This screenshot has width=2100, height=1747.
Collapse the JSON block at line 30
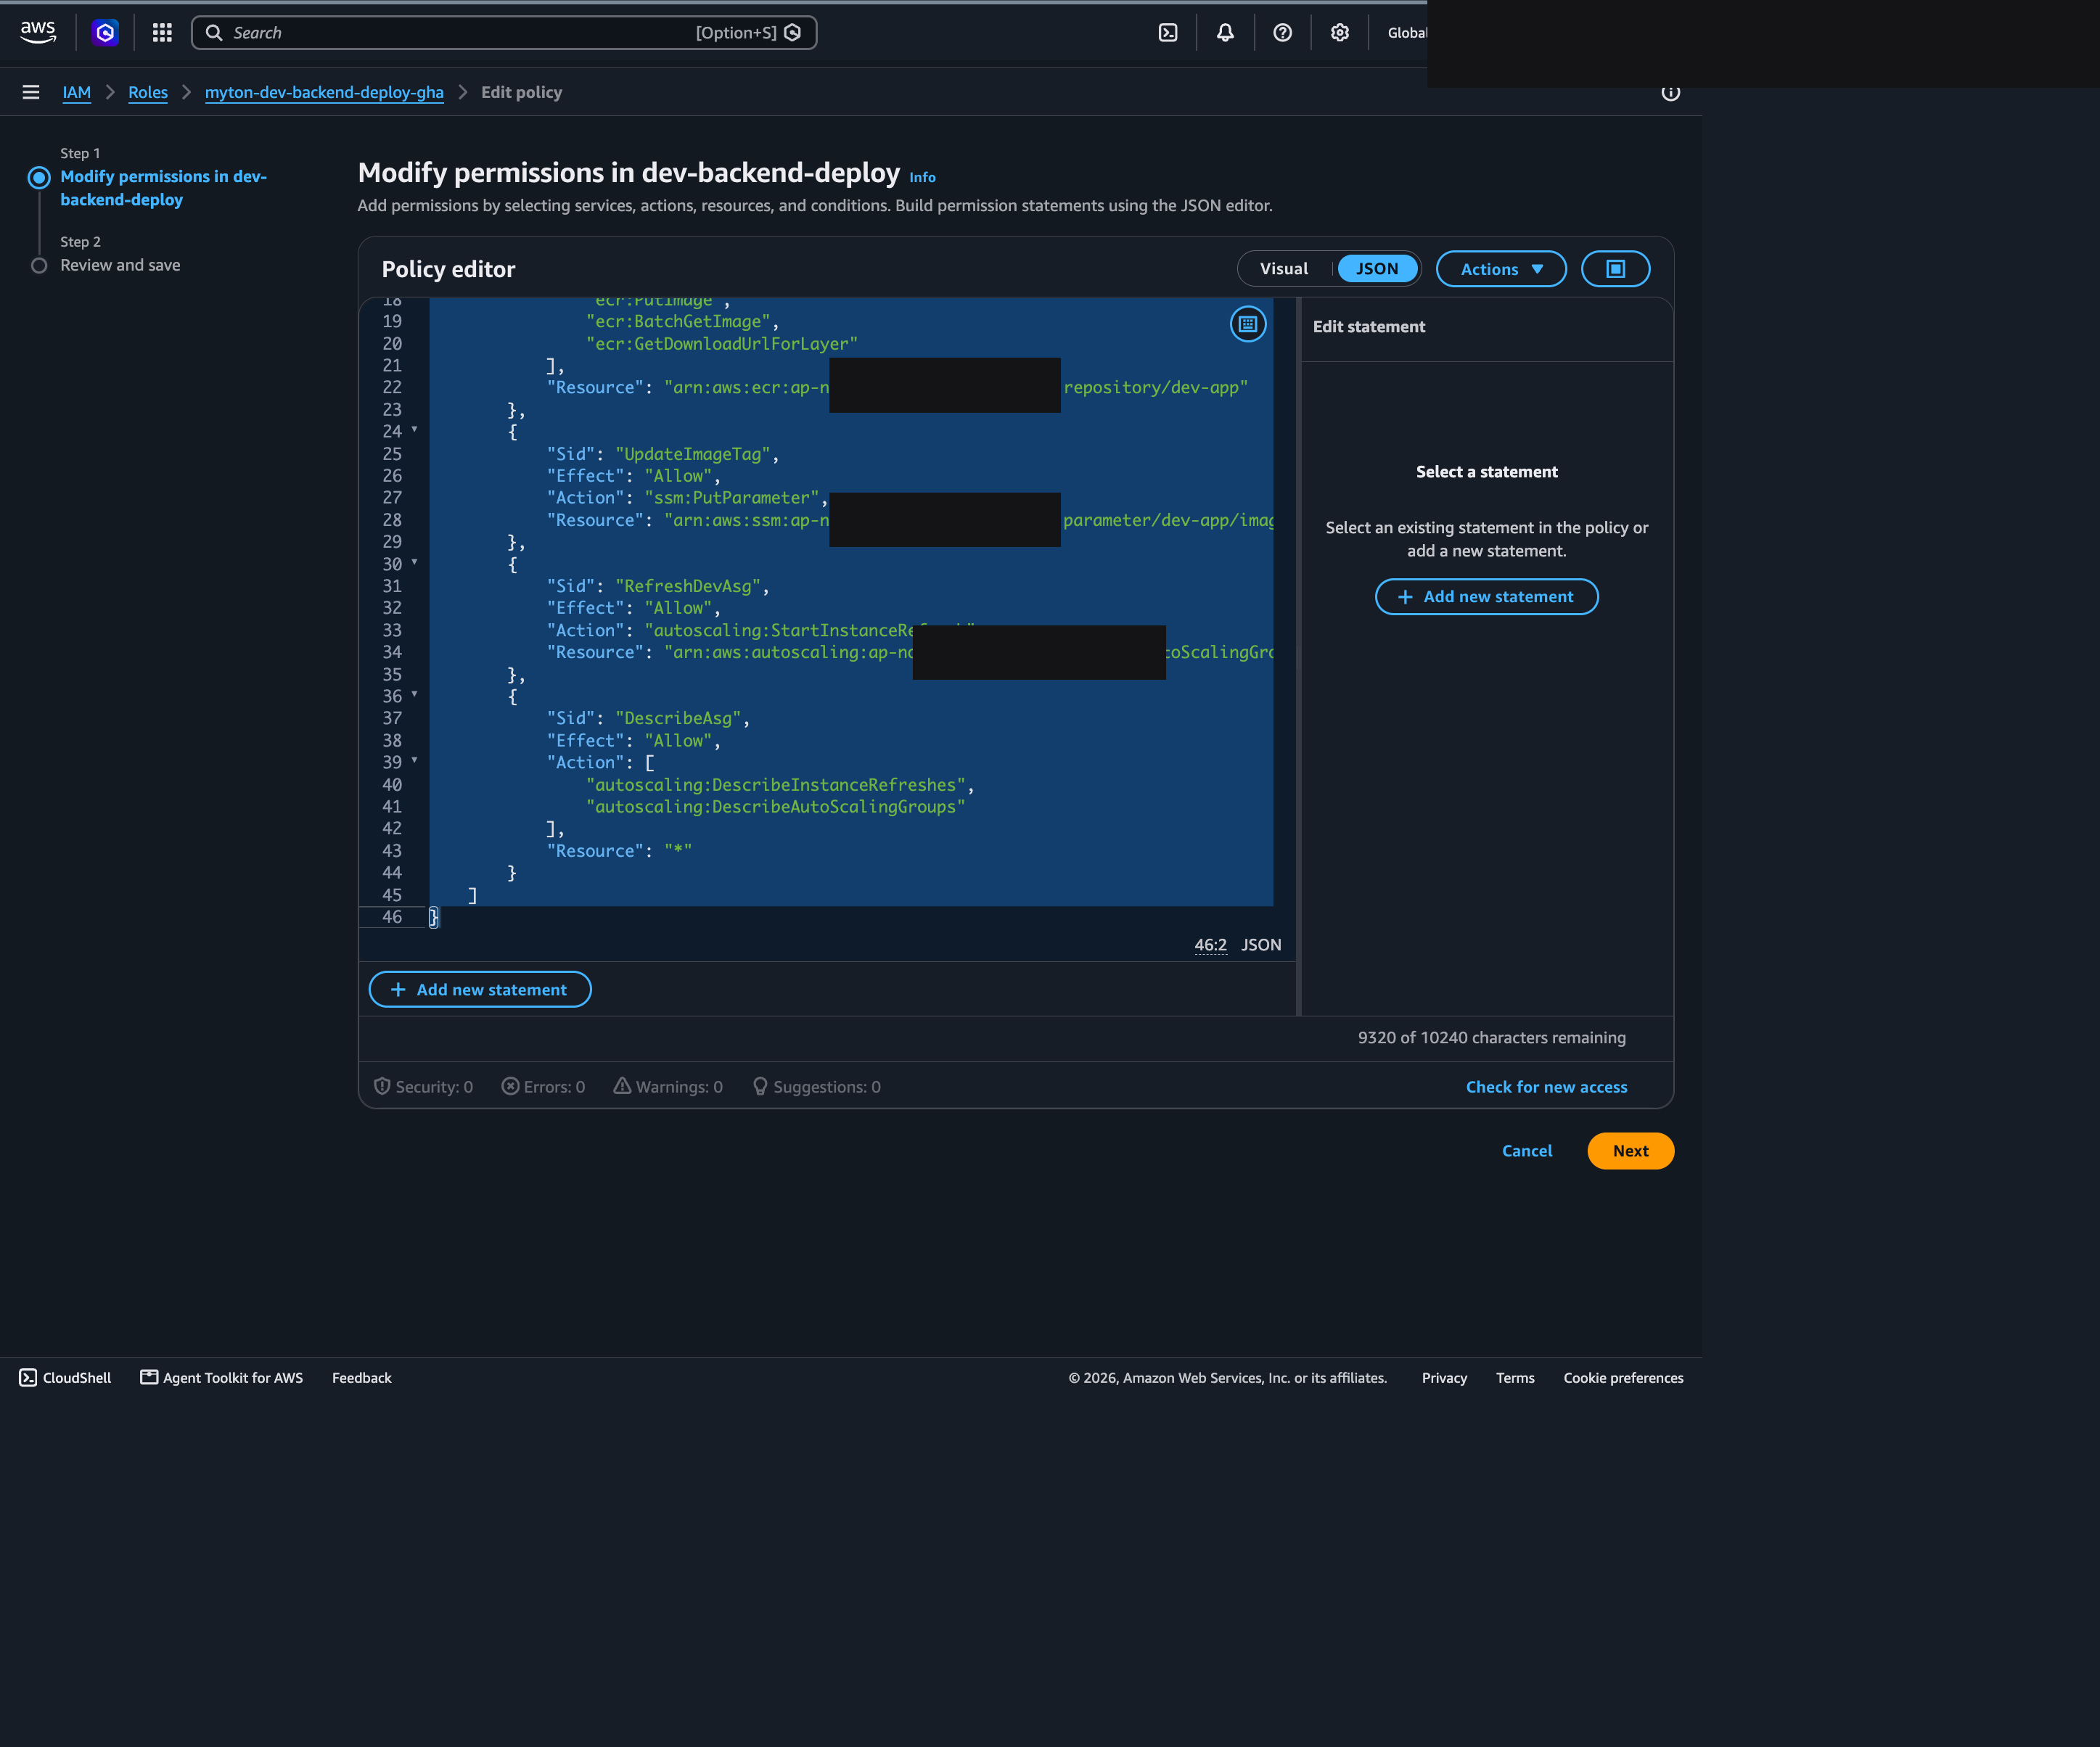pyautogui.click(x=414, y=562)
